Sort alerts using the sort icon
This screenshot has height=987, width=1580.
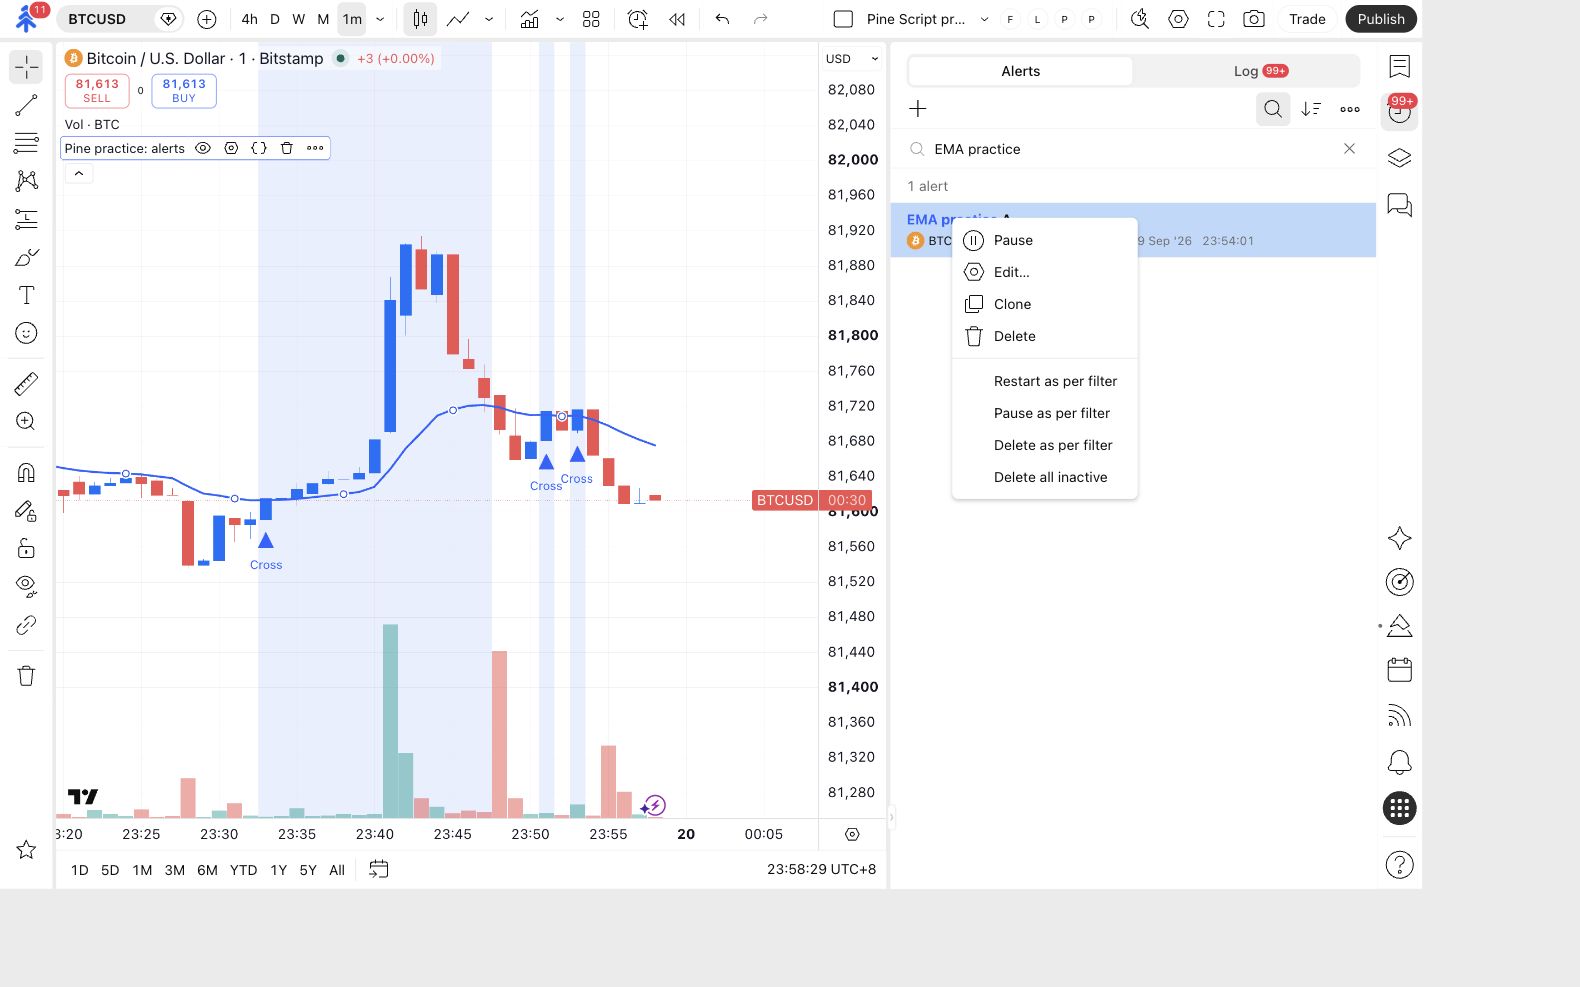[1311, 109]
